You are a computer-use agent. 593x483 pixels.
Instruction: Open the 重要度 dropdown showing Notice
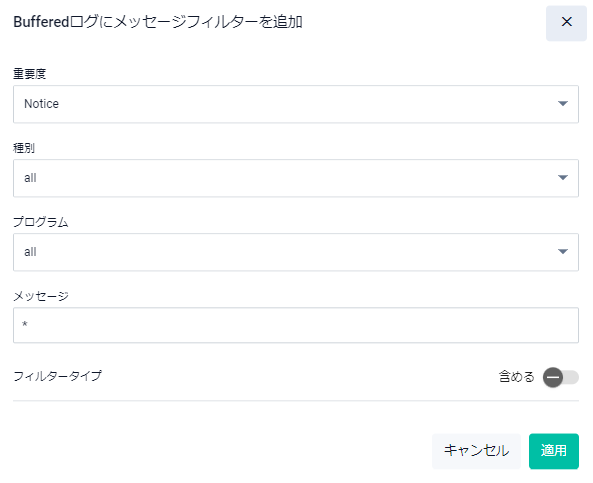[x=296, y=104]
